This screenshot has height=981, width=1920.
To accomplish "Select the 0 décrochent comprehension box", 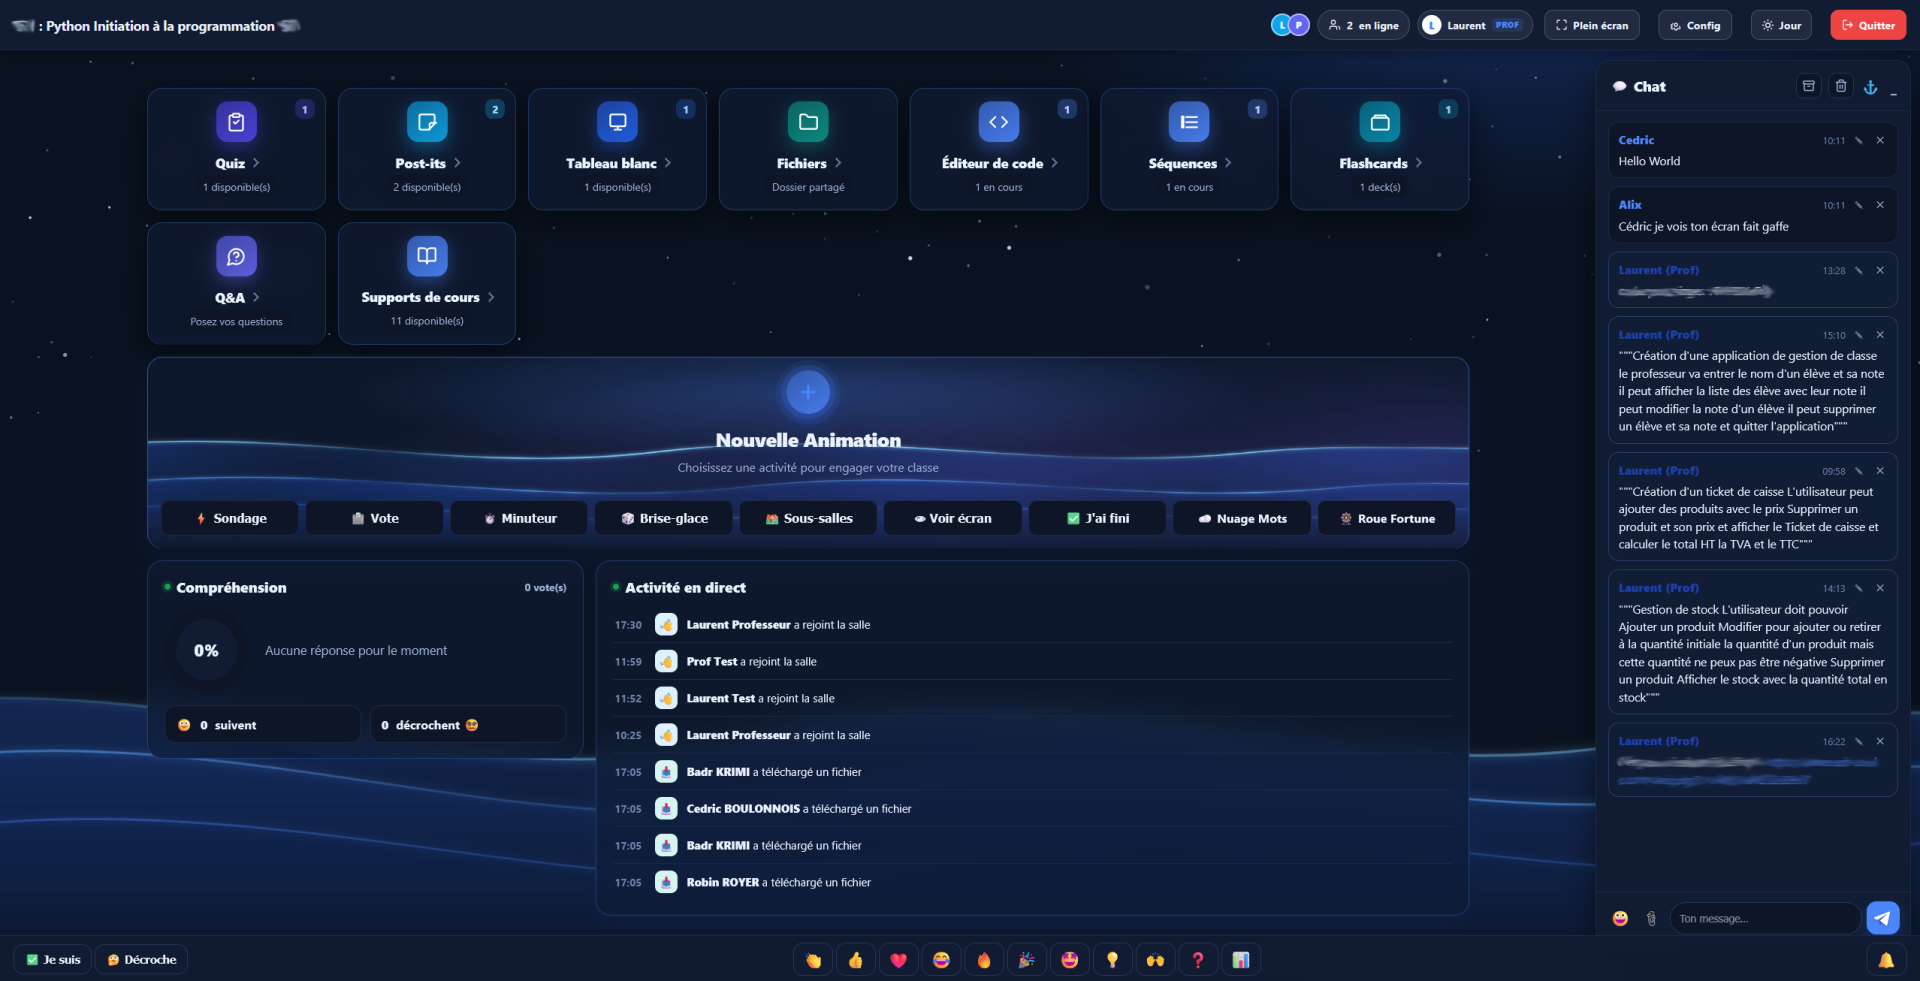I will click(468, 724).
